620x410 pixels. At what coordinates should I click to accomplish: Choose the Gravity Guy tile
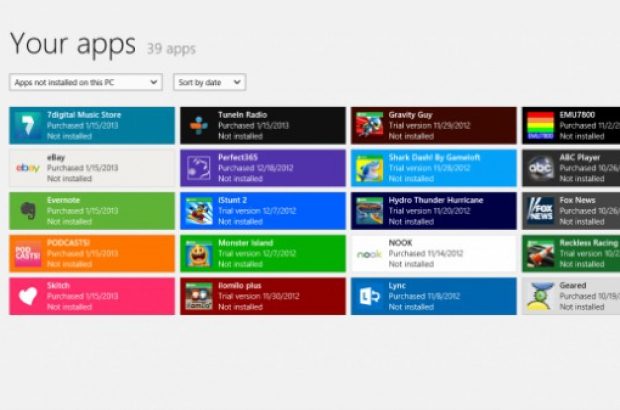click(434, 125)
